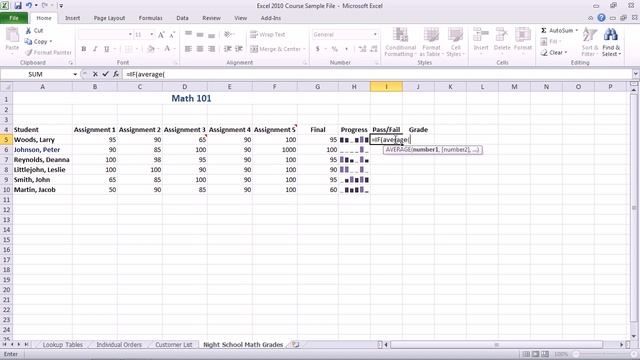
Task: Click the Decrease Decimal icon
Action: [x=373, y=49]
